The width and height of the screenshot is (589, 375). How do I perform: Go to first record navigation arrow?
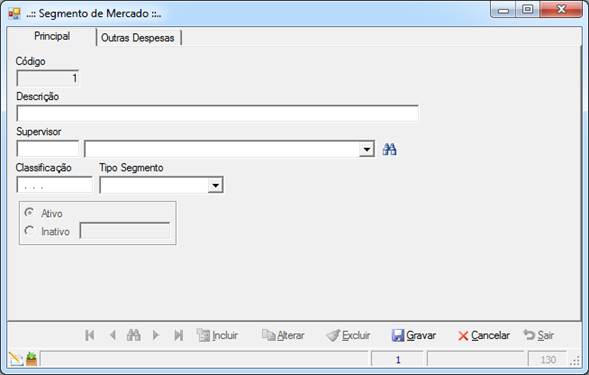pyautogui.click(x=90, y=335)
